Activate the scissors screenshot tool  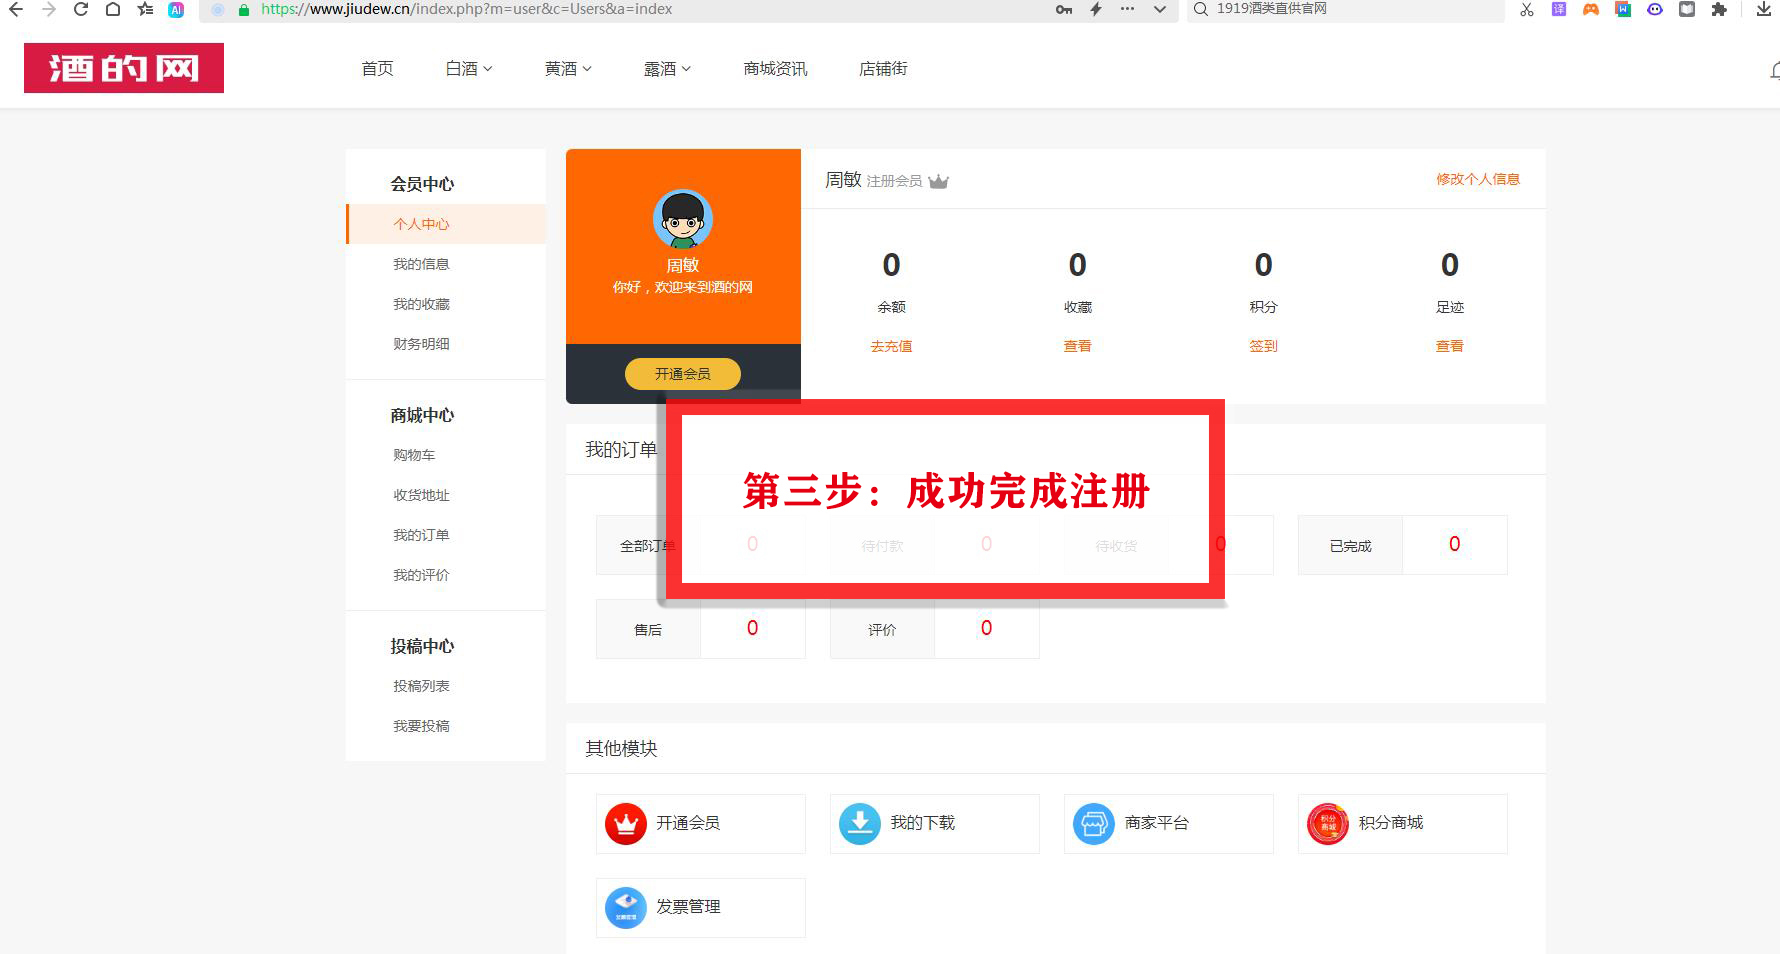[x=1526, y=9]
